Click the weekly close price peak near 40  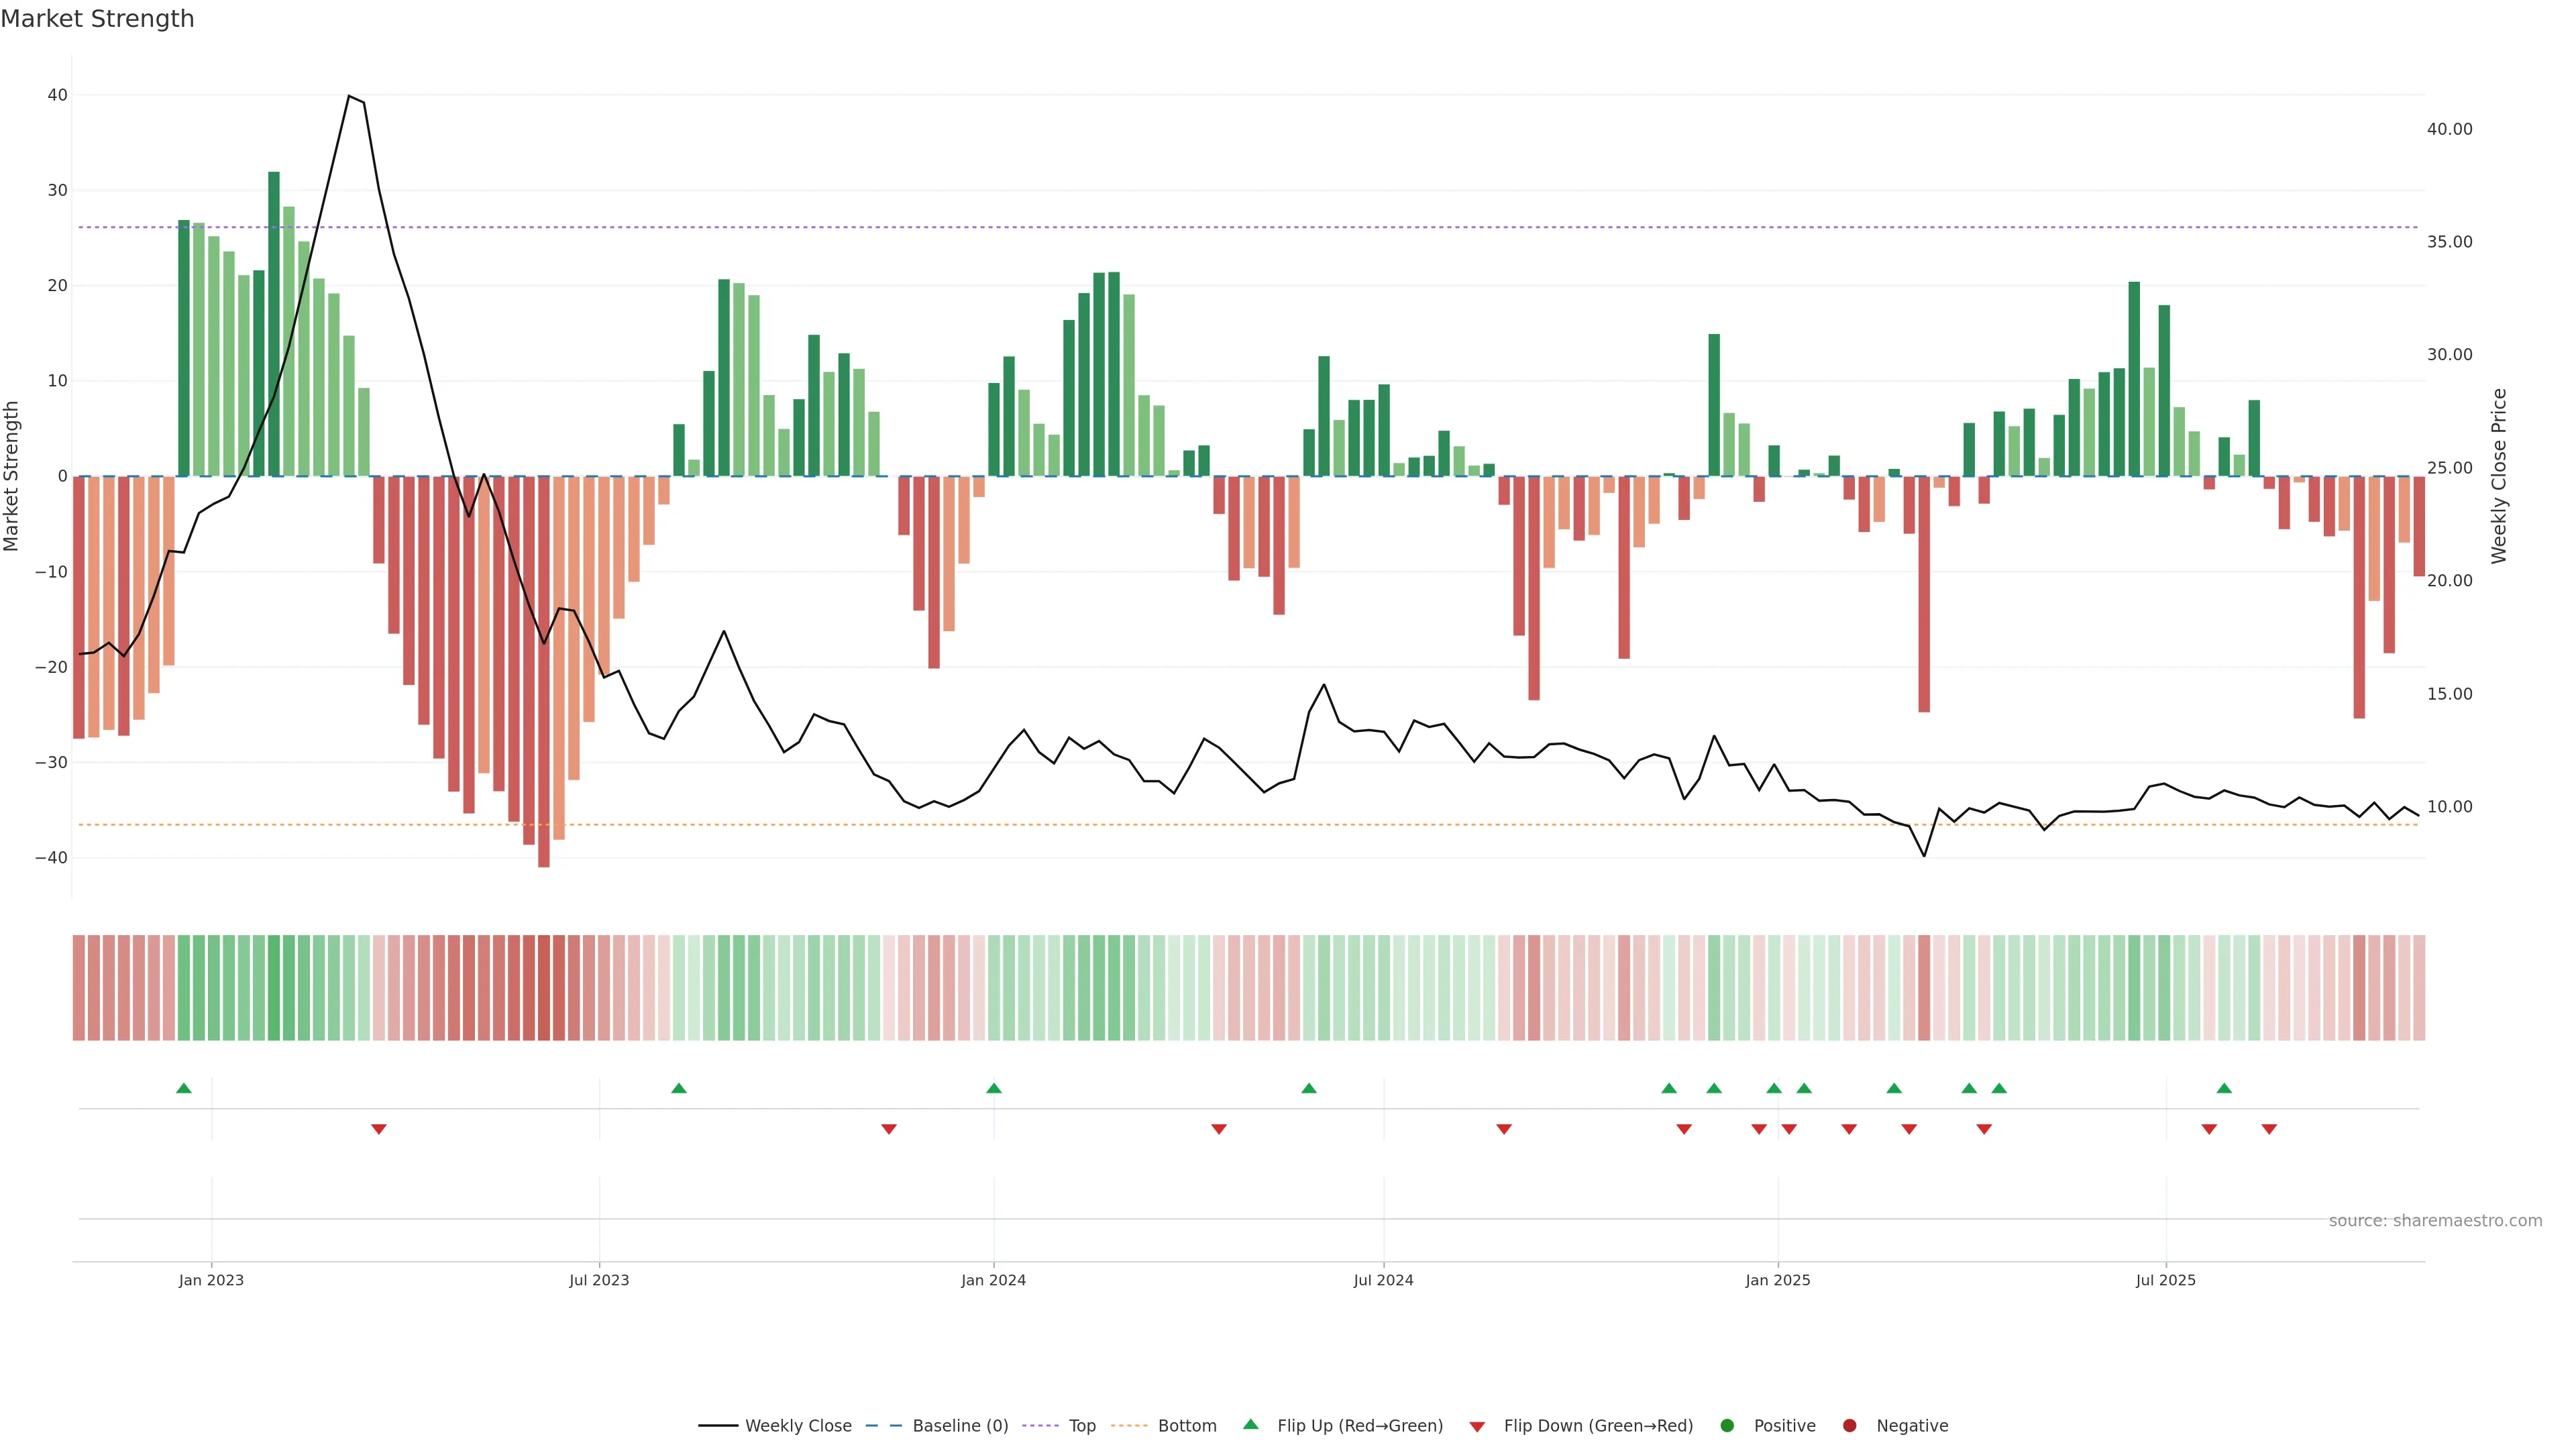[x=349, y=97]
